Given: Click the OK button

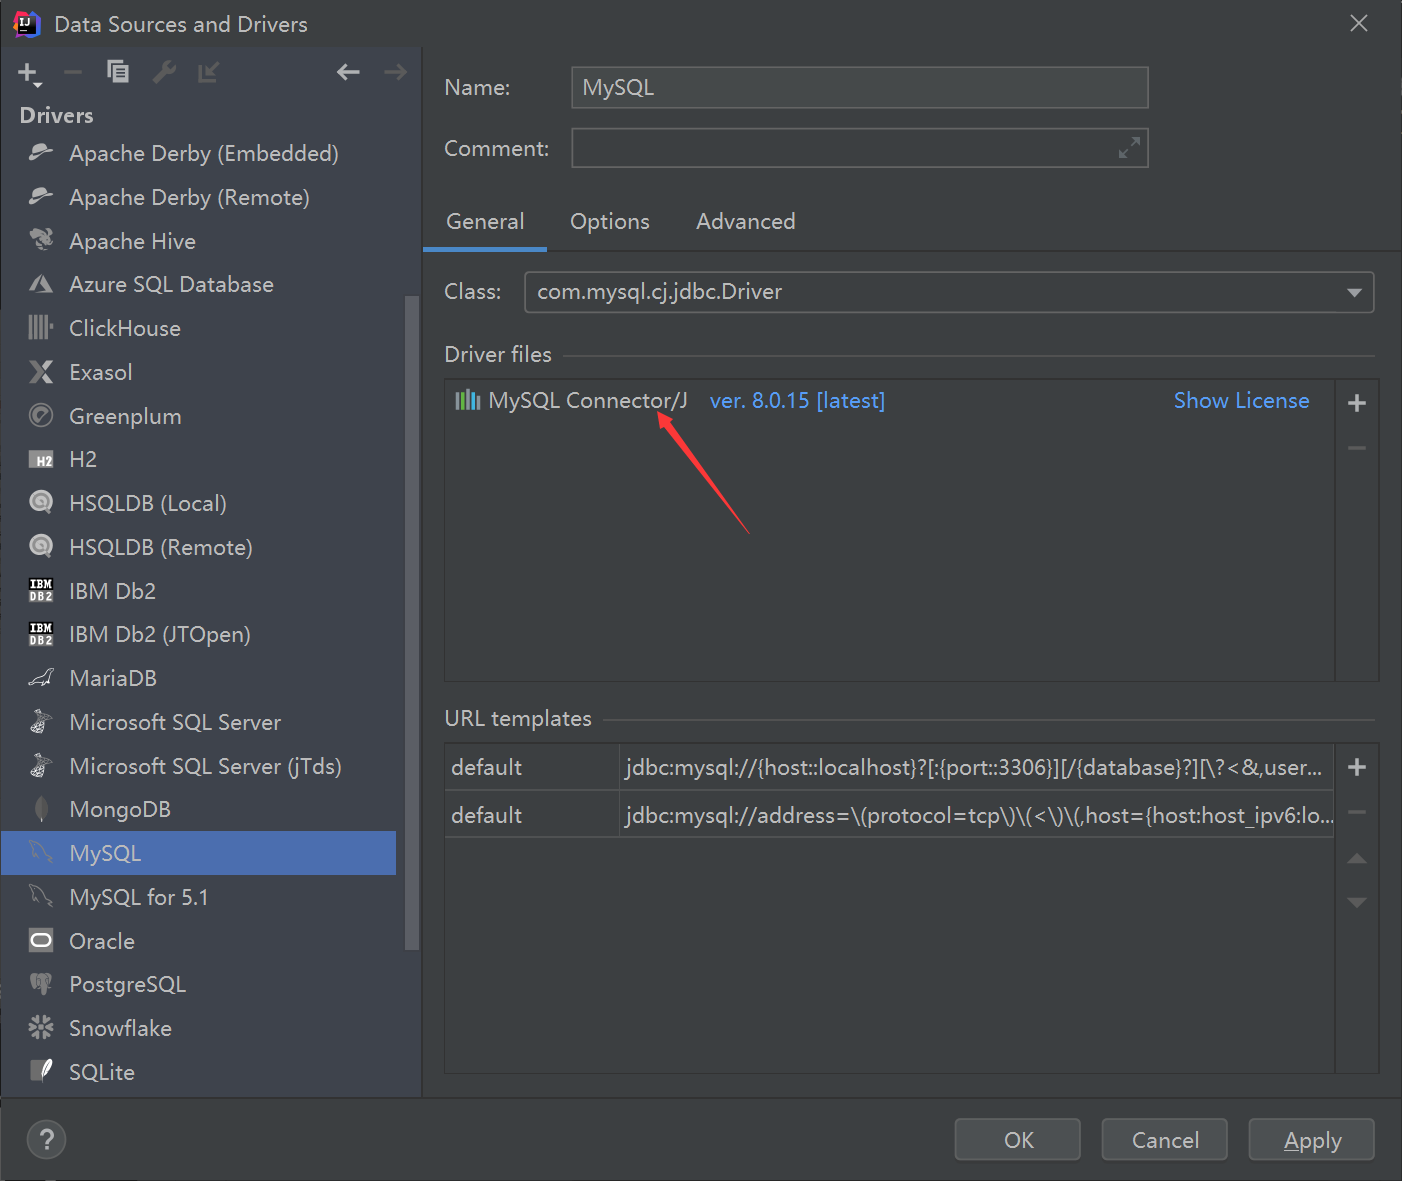Looking at the screenshot, I should (1018, 1140).
